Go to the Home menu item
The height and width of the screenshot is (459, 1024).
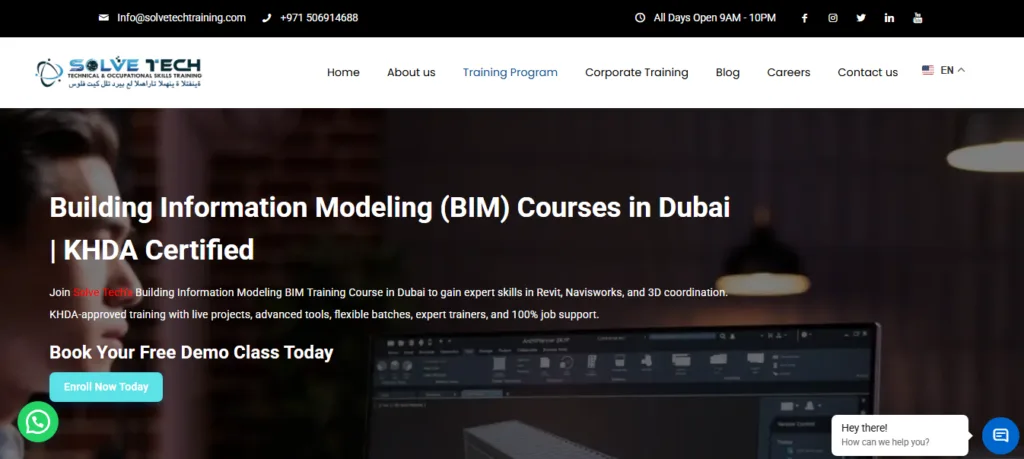point(343,72)
